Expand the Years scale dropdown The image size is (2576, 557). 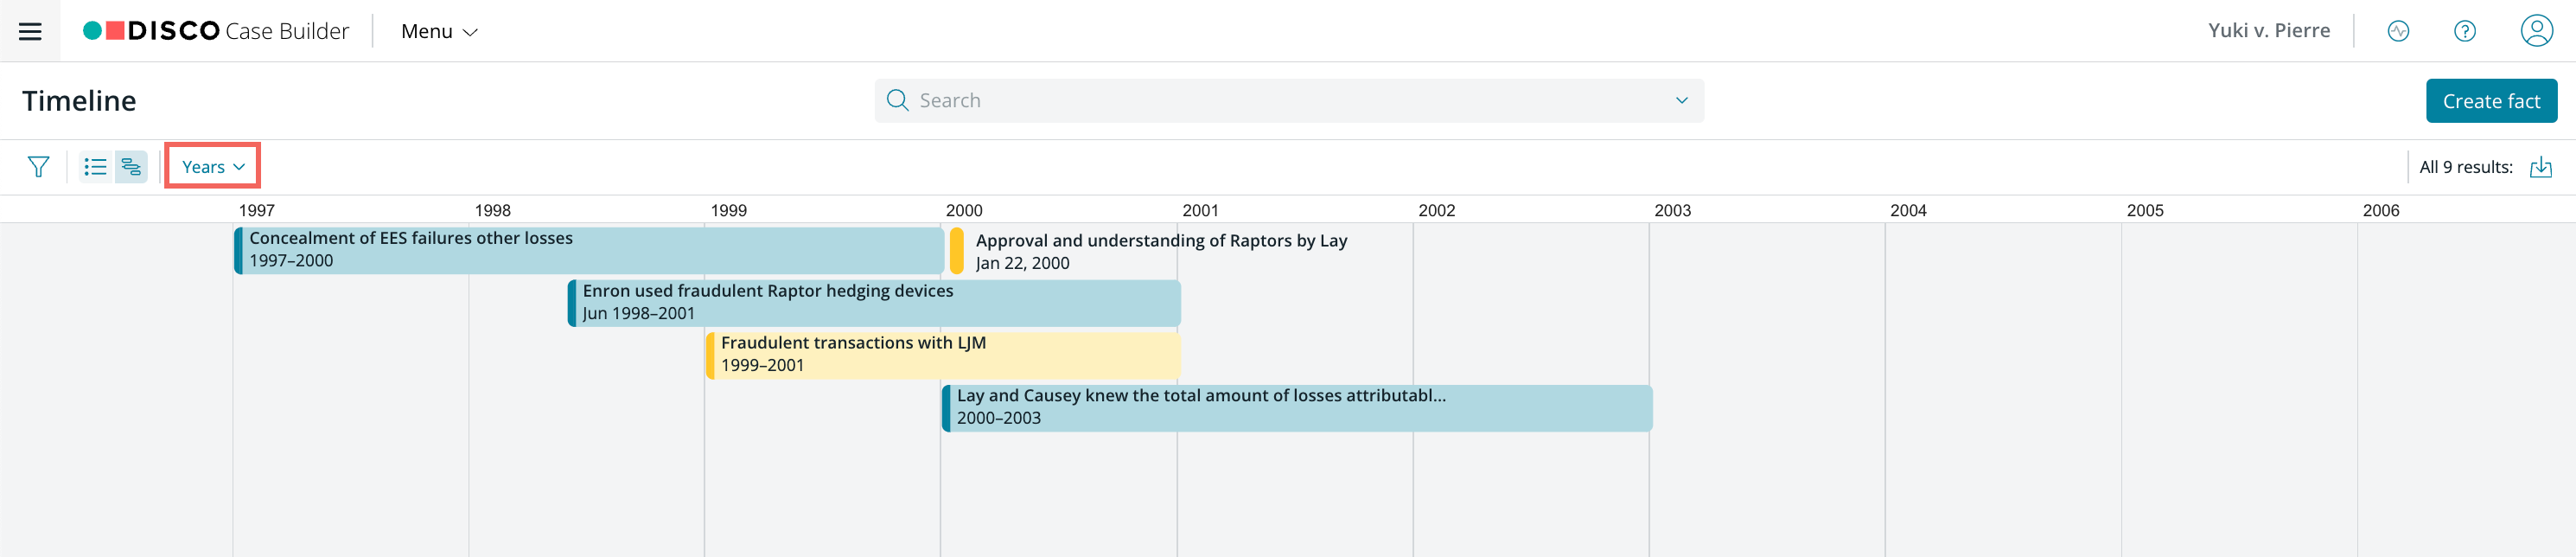pos(213,166)
